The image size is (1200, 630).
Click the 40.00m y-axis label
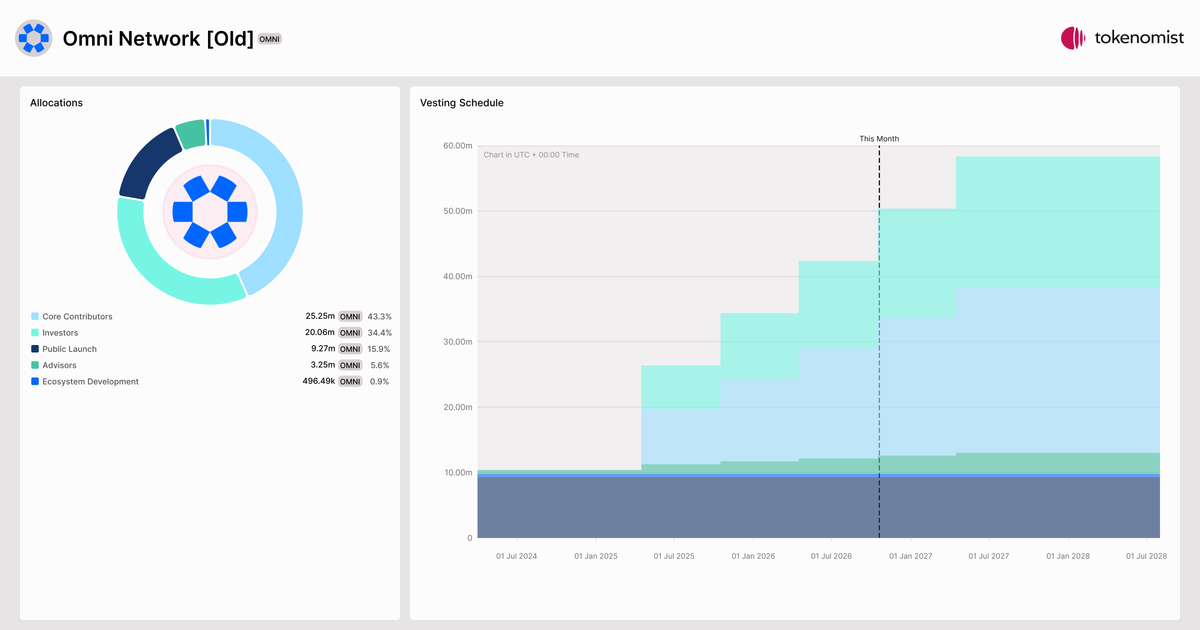click(x=457, y=277)
